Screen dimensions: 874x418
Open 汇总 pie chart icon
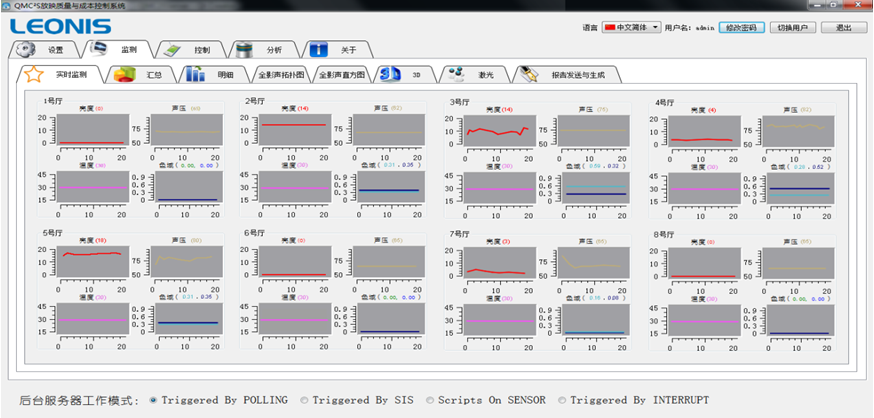(x=124, y=74)
